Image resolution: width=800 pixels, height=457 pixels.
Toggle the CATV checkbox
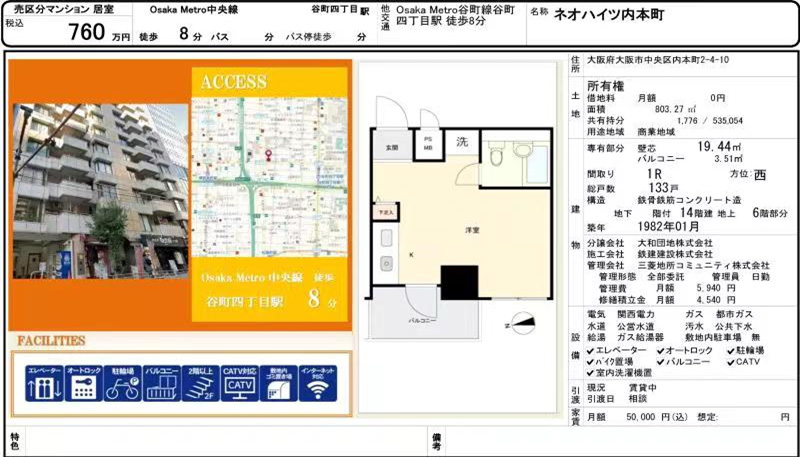click(x=731, y=362)
